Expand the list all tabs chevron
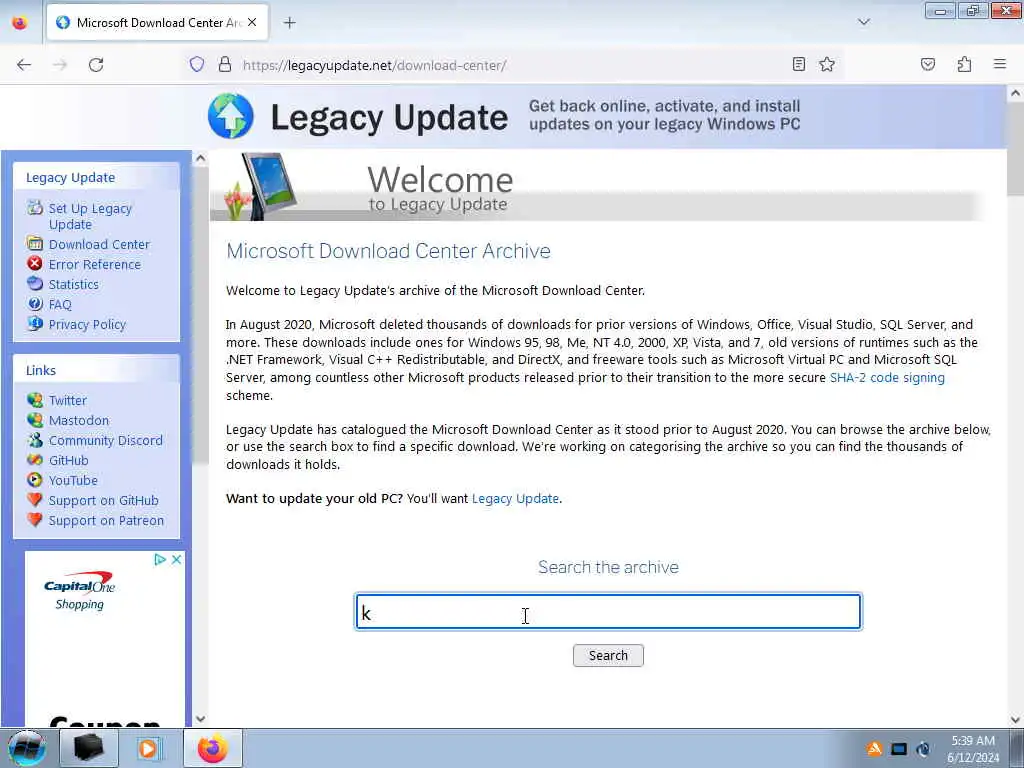1024x768 pixels. (x=863, y=22)
